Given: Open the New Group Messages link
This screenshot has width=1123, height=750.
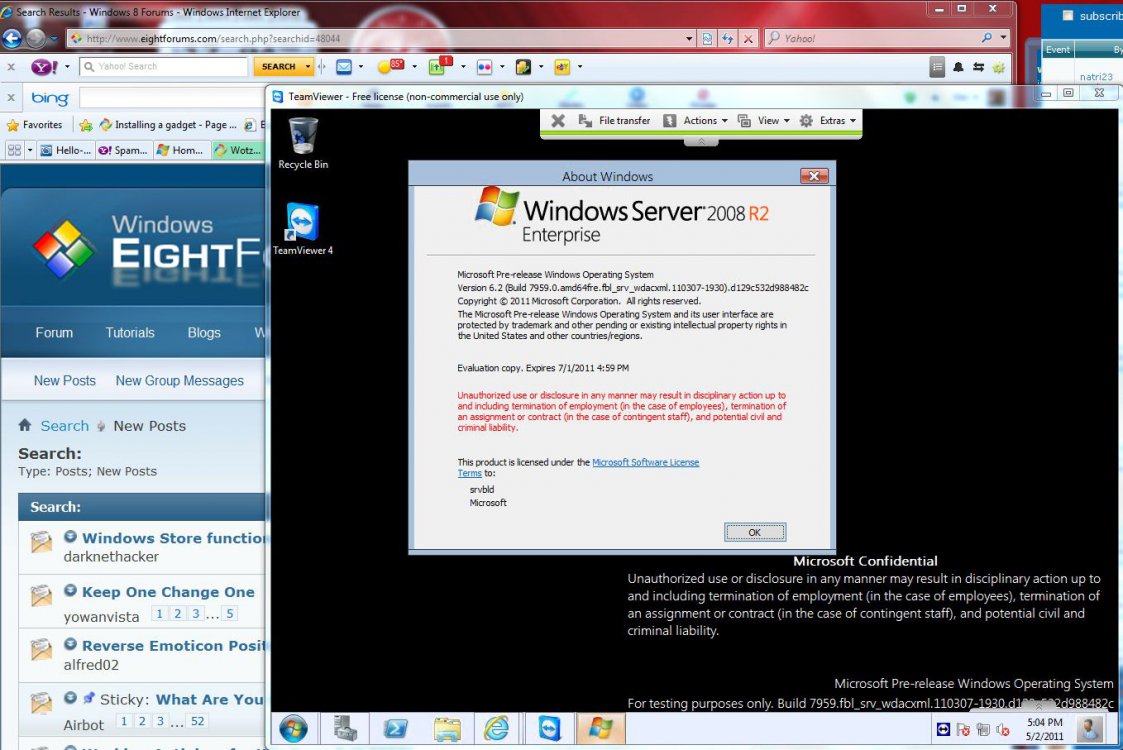Looking at the screenshot, I should (180, 381).
